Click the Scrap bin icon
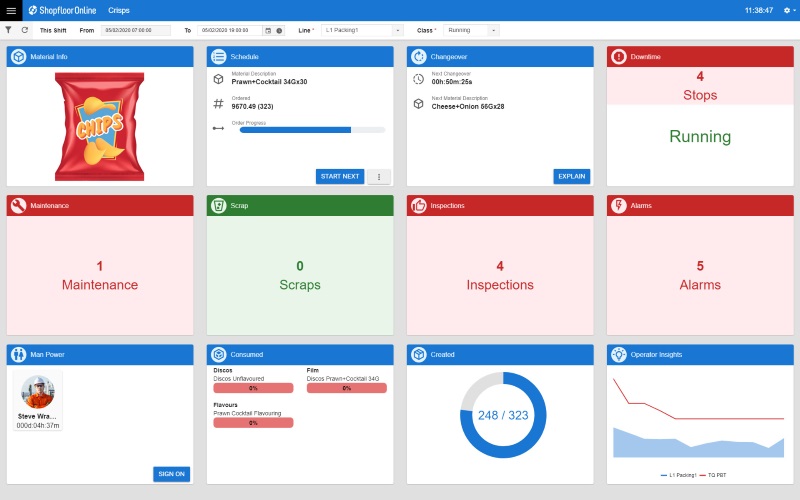Viewport: 800px width, 500px height. 218,206
